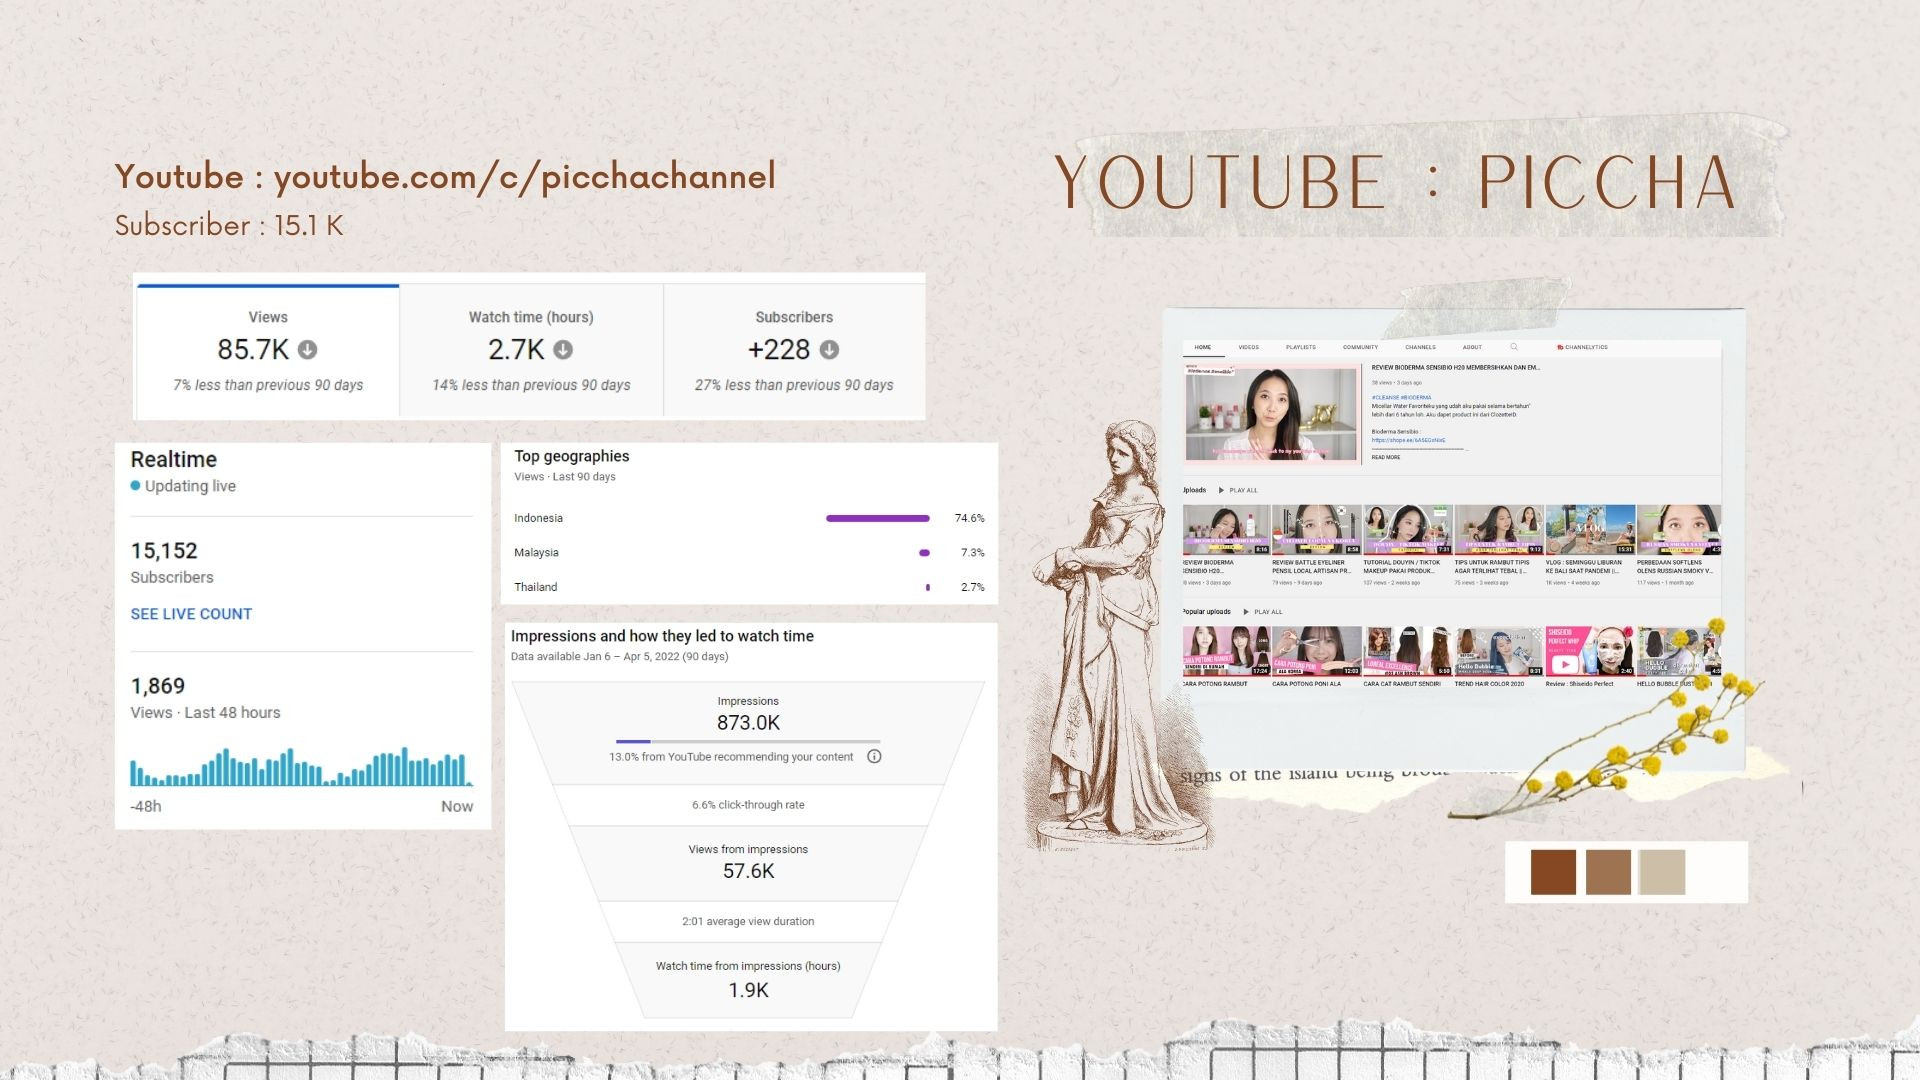Click the realtime views bar chart
The width and height of the screenshot is (1920, 1080).
pos(301,766)
